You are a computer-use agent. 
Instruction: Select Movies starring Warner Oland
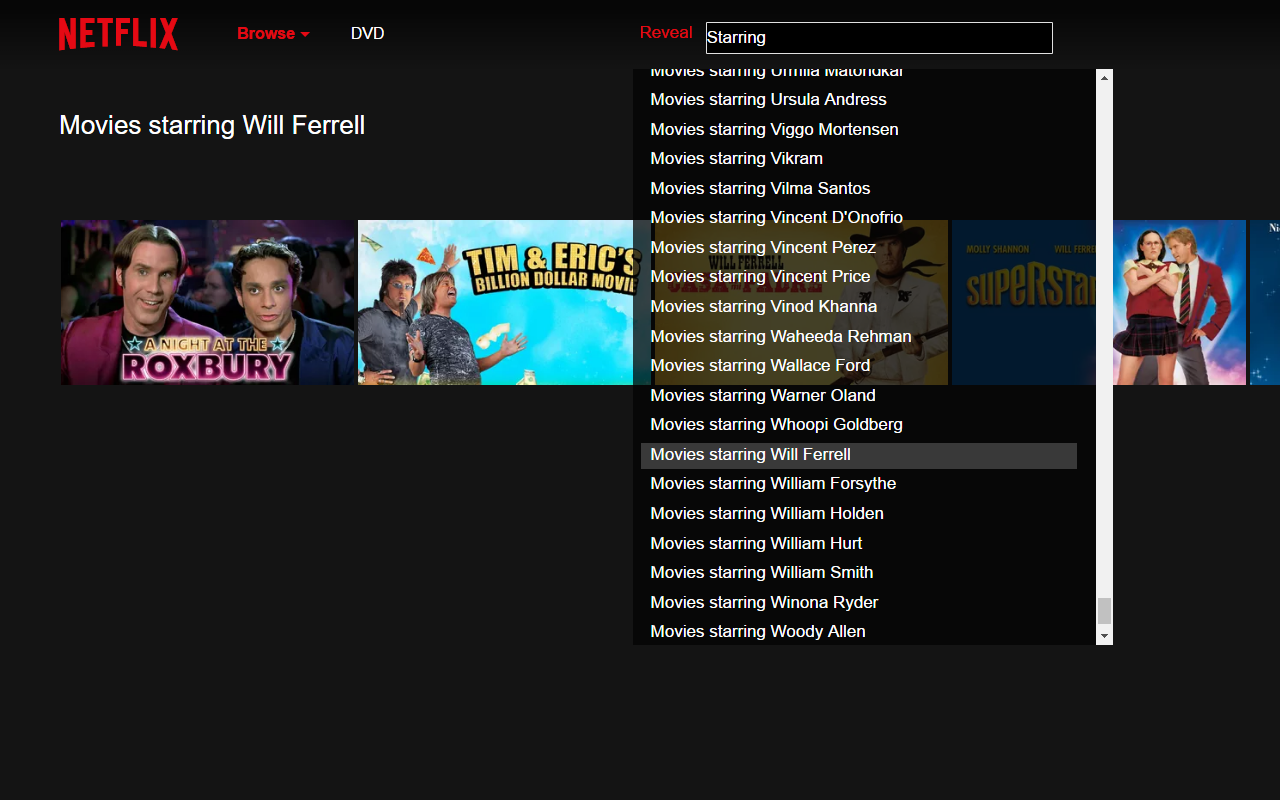[859, 395]
